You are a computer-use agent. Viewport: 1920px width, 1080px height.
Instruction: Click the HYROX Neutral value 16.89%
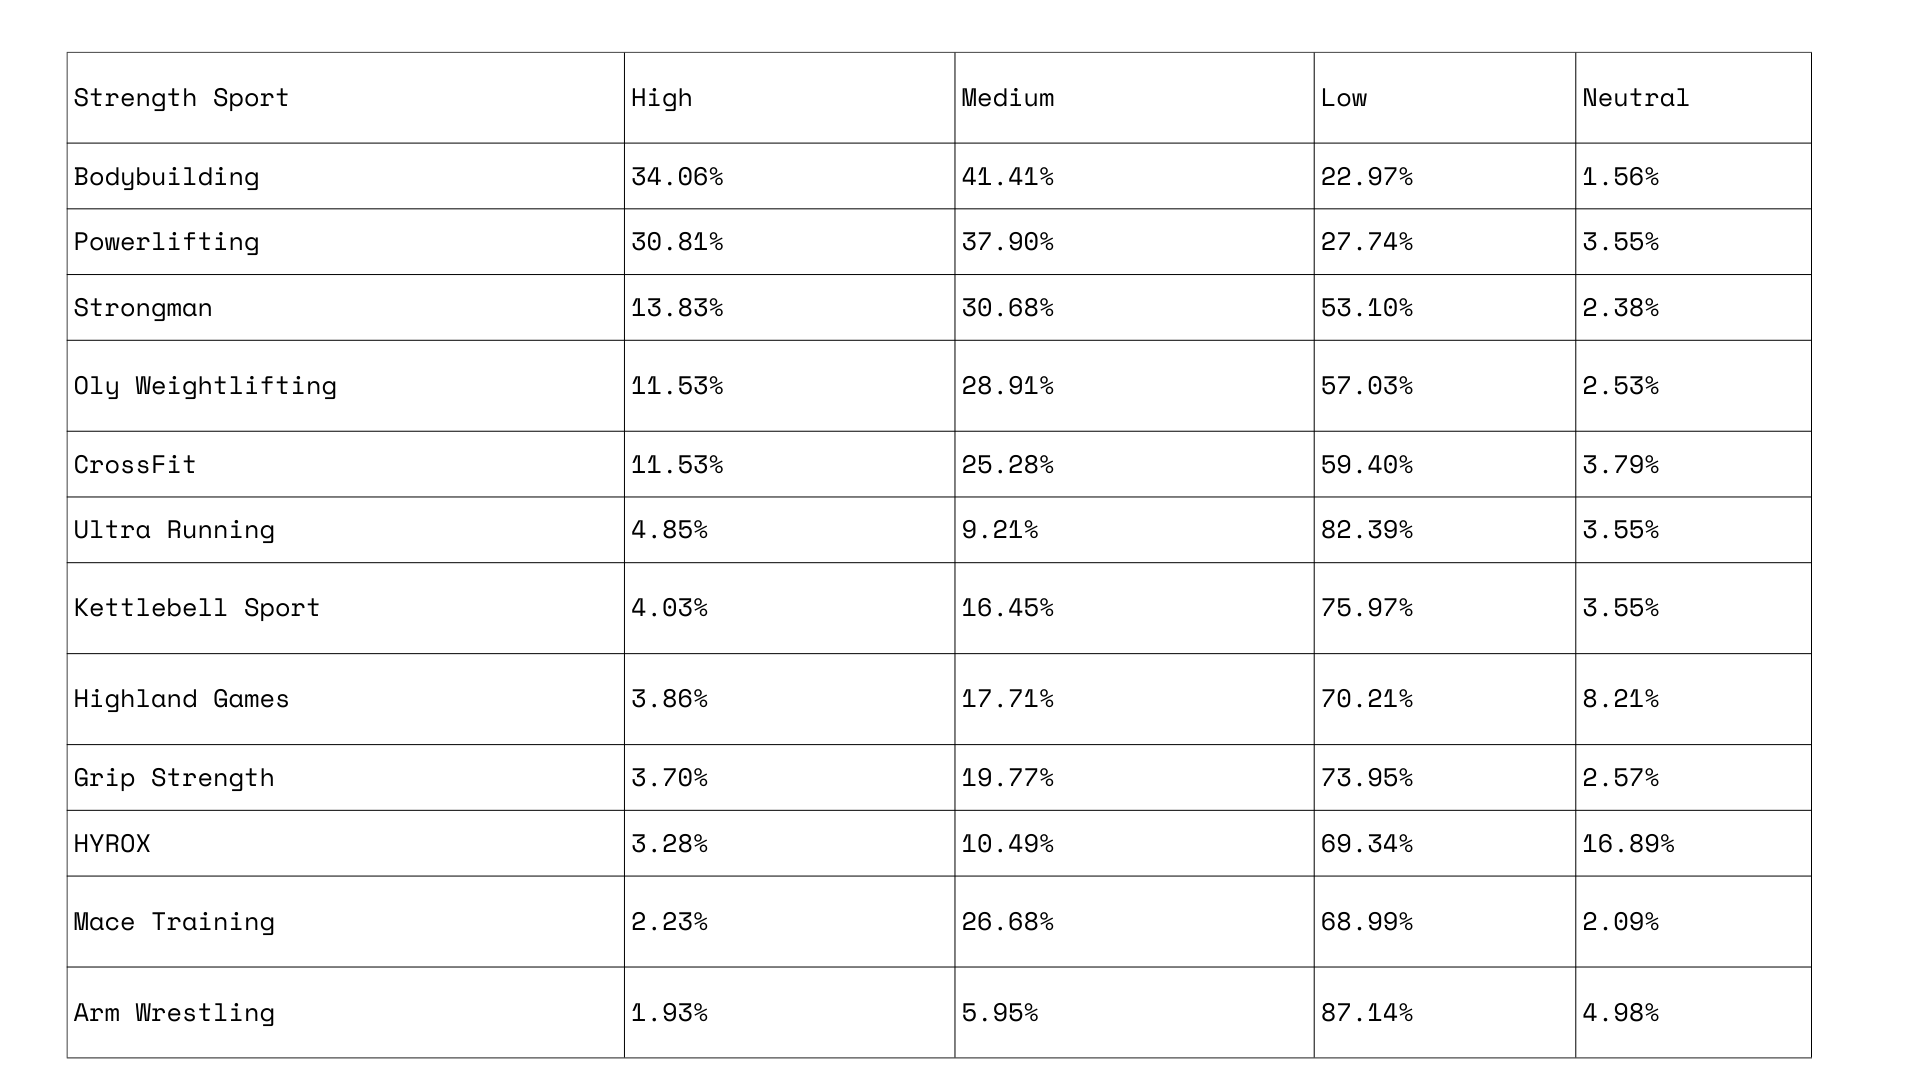pos(1628,844)
